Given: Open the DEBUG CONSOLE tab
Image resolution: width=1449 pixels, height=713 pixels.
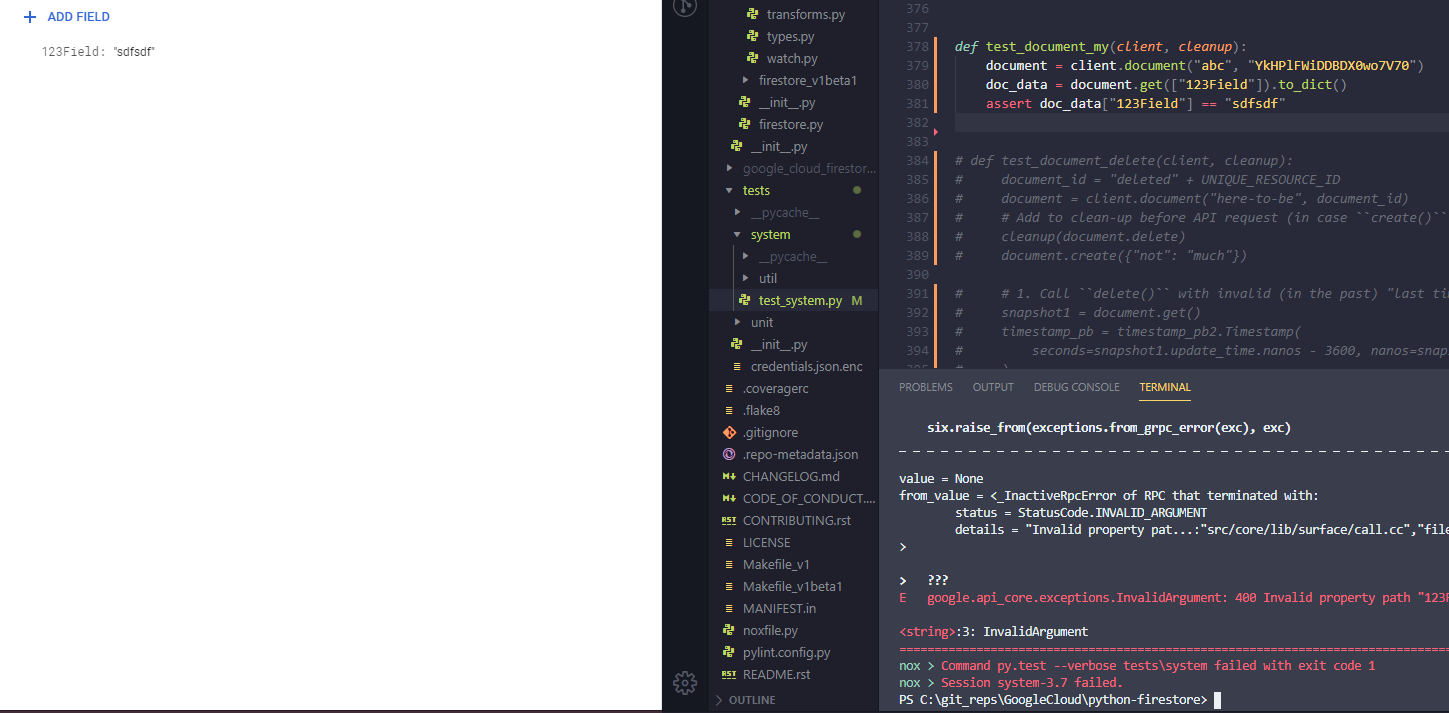Looking at the screenshot, I should (1076, 387).
